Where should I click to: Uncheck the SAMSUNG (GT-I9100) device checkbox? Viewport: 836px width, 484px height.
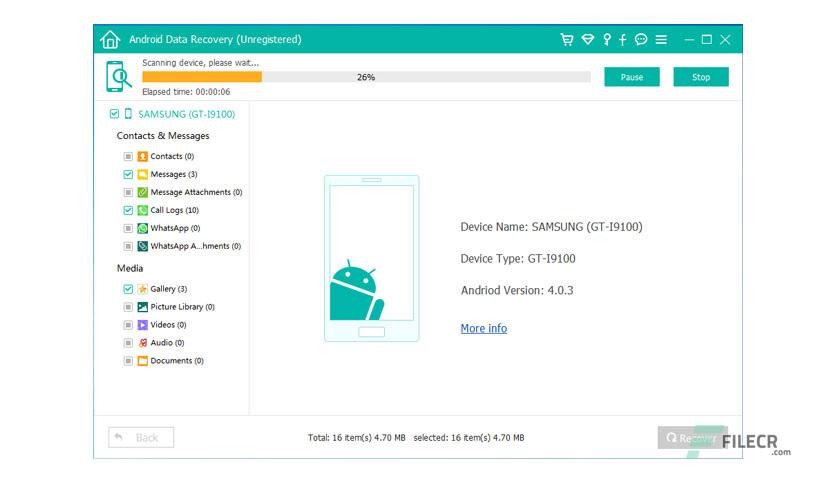[x=114, y=114]
